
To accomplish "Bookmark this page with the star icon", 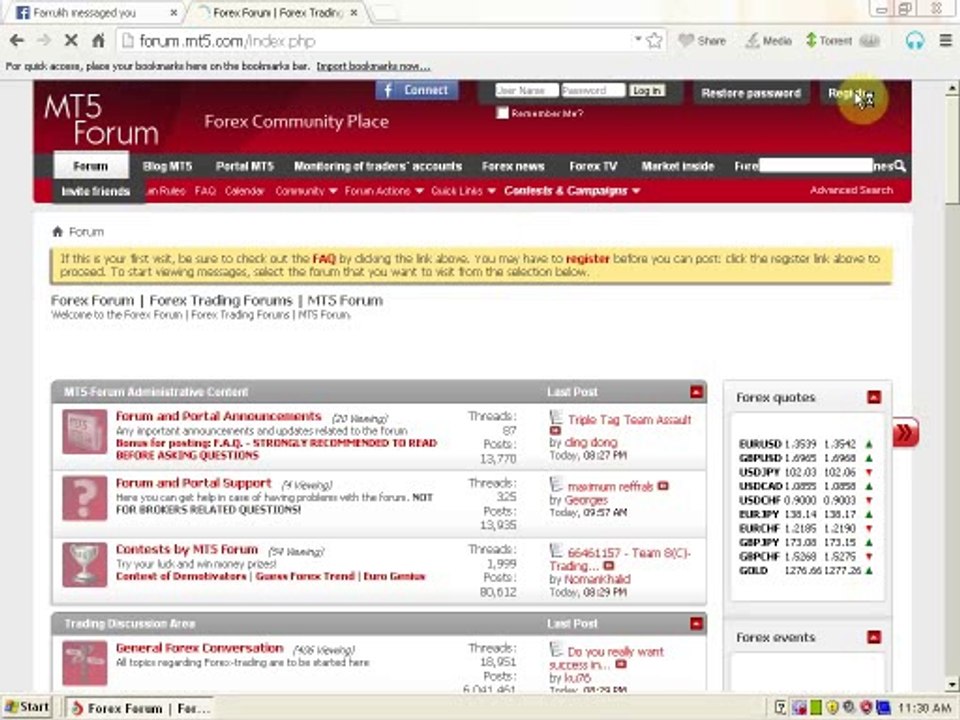I will (654, 41).
